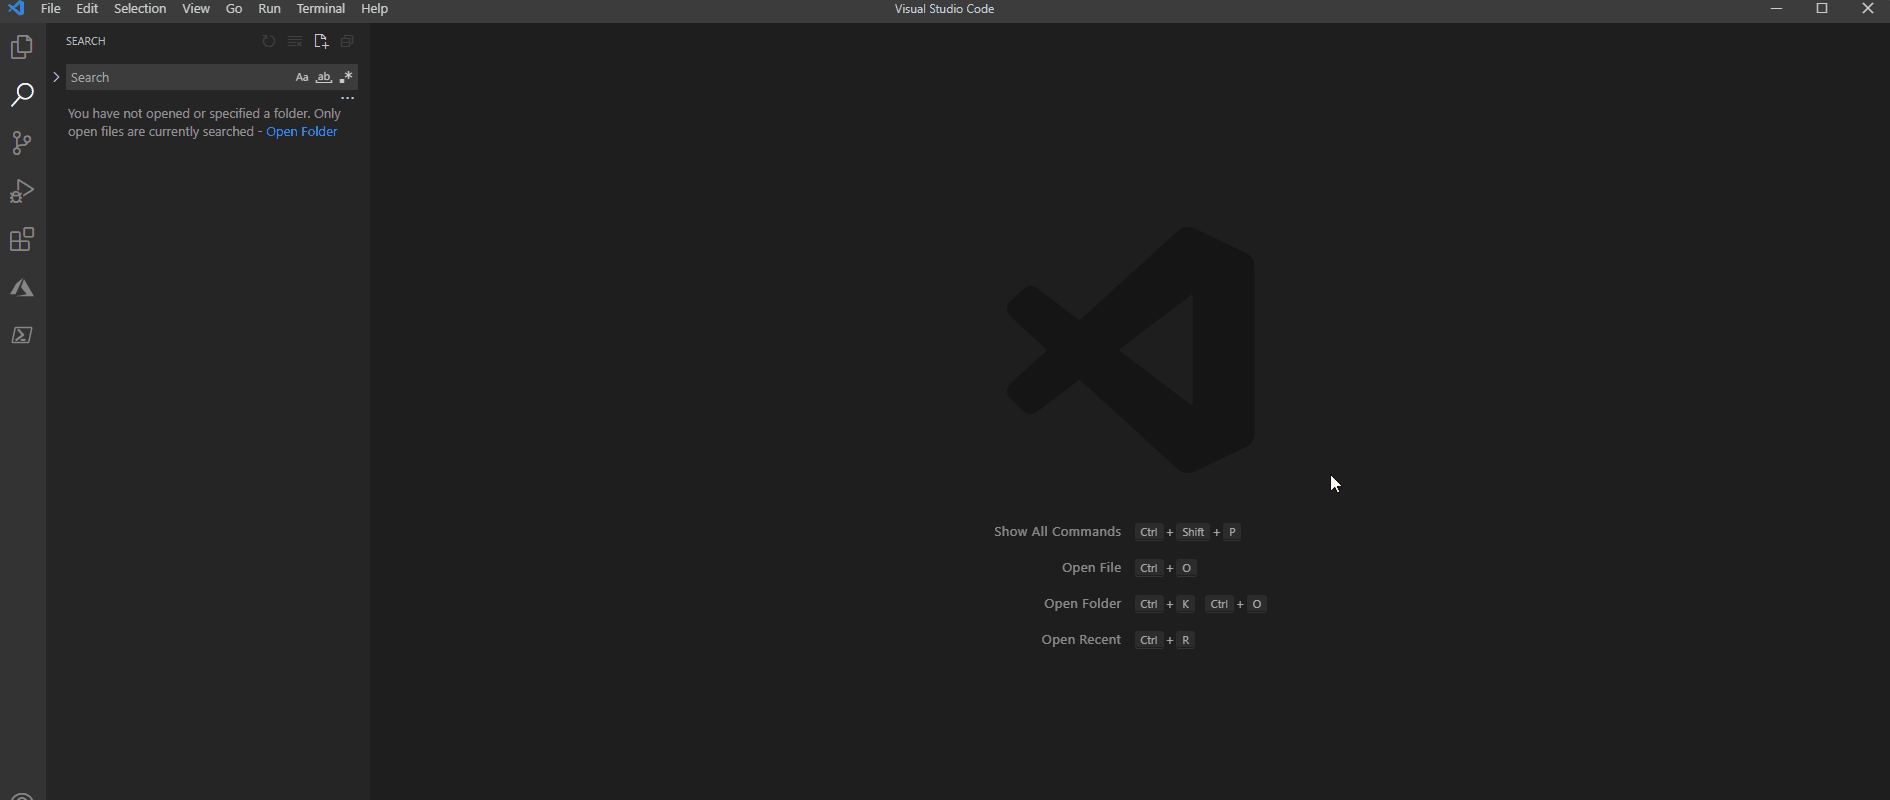
Task: Toggle search details ellipsis
Action: pyautogui.click(x=348, y=98)
